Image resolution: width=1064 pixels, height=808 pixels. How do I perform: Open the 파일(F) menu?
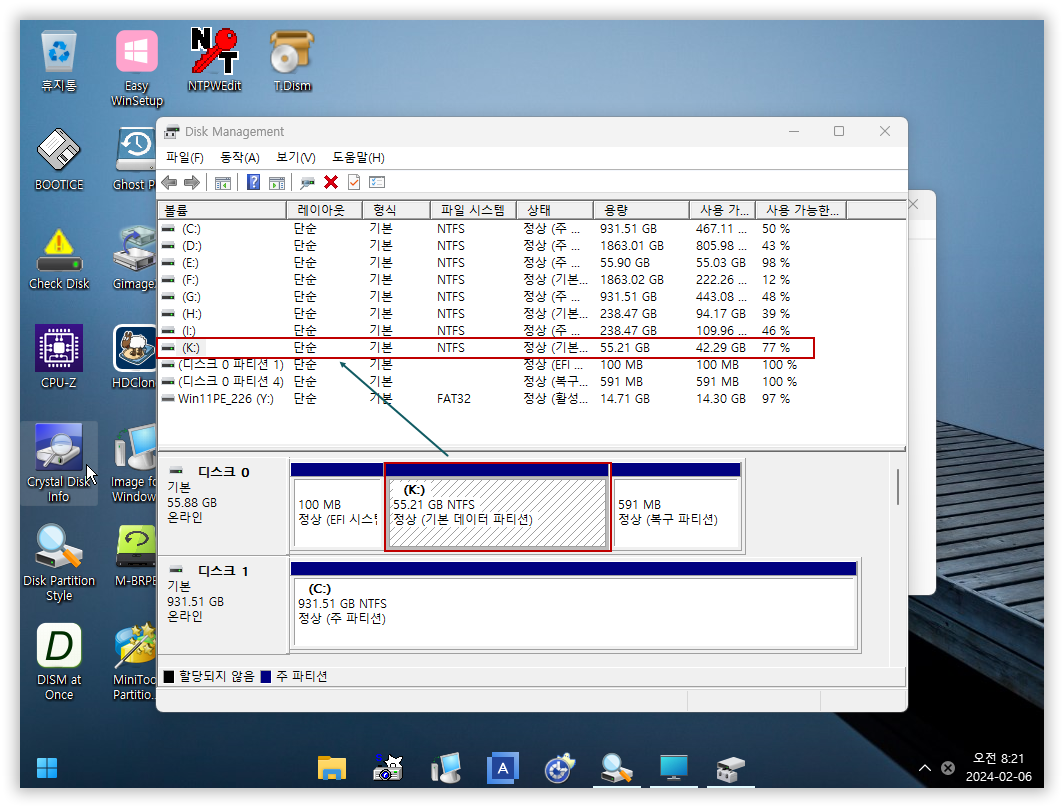click(185, 157)
